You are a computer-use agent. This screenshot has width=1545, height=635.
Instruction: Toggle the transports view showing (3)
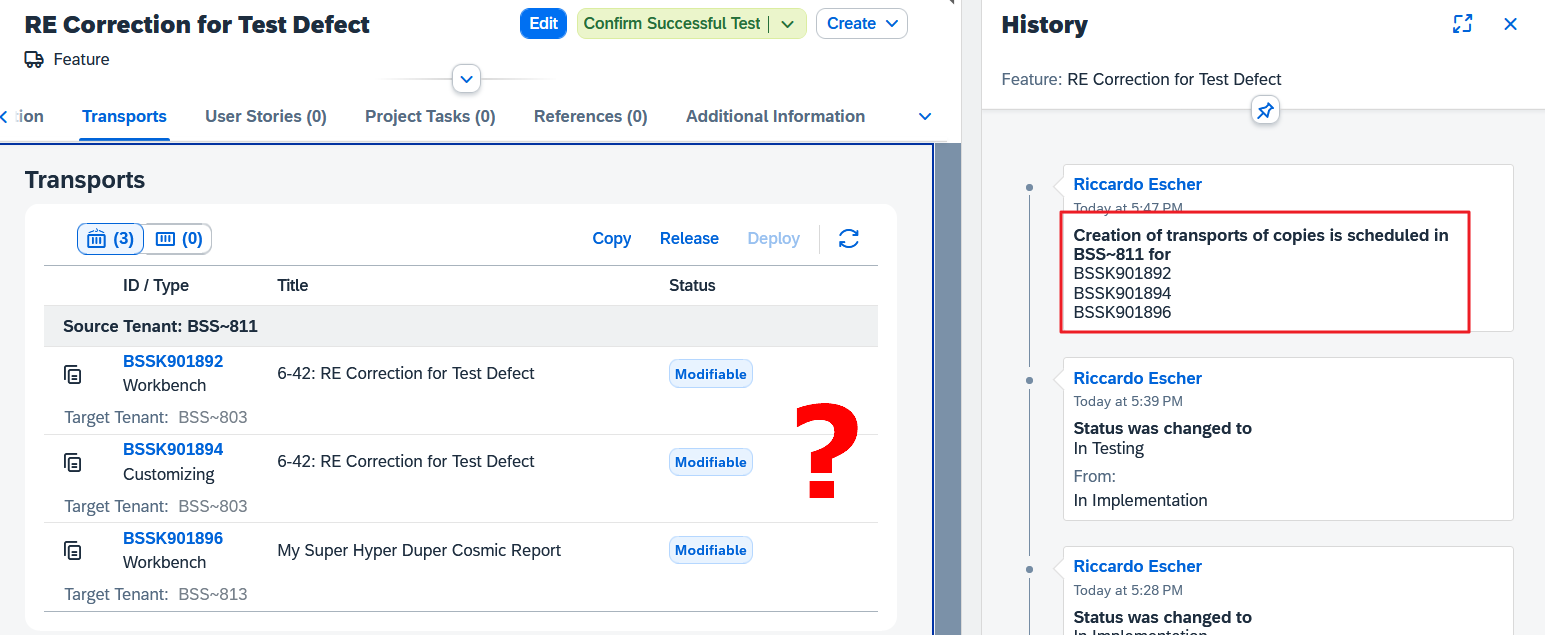pos(110,239)
